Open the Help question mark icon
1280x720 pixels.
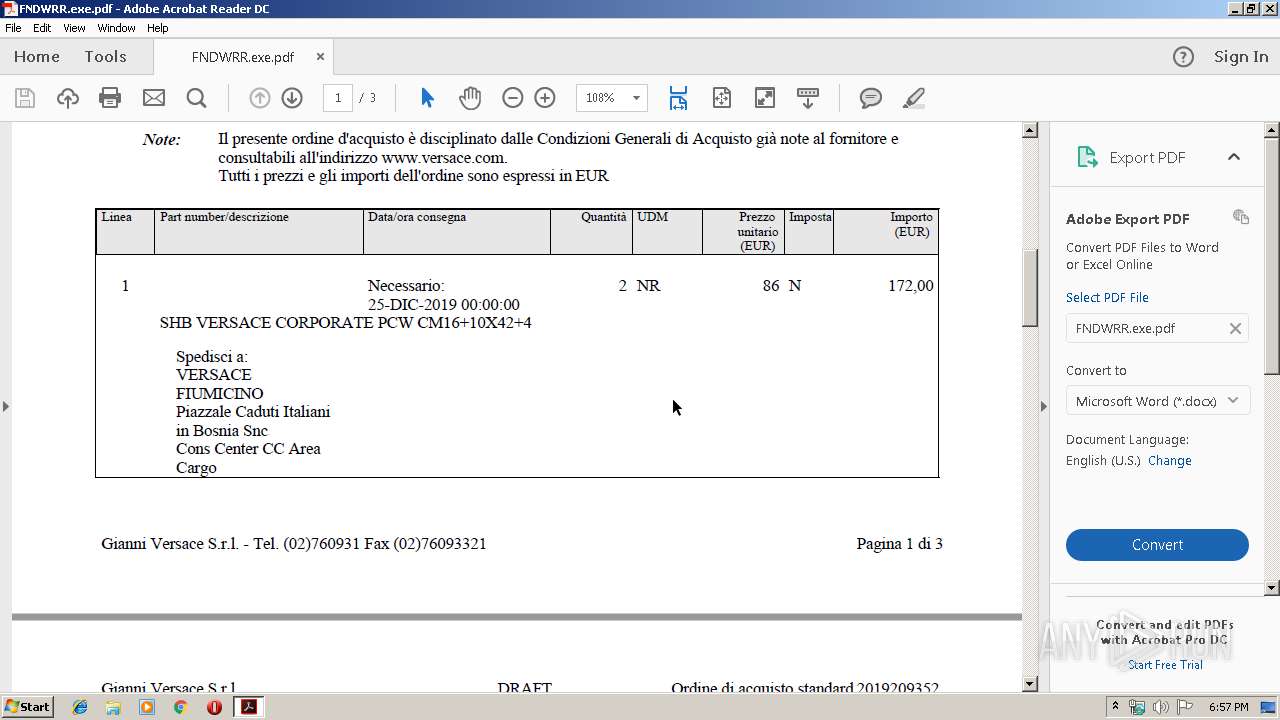pyautogui.click(x=1183, y=57)
